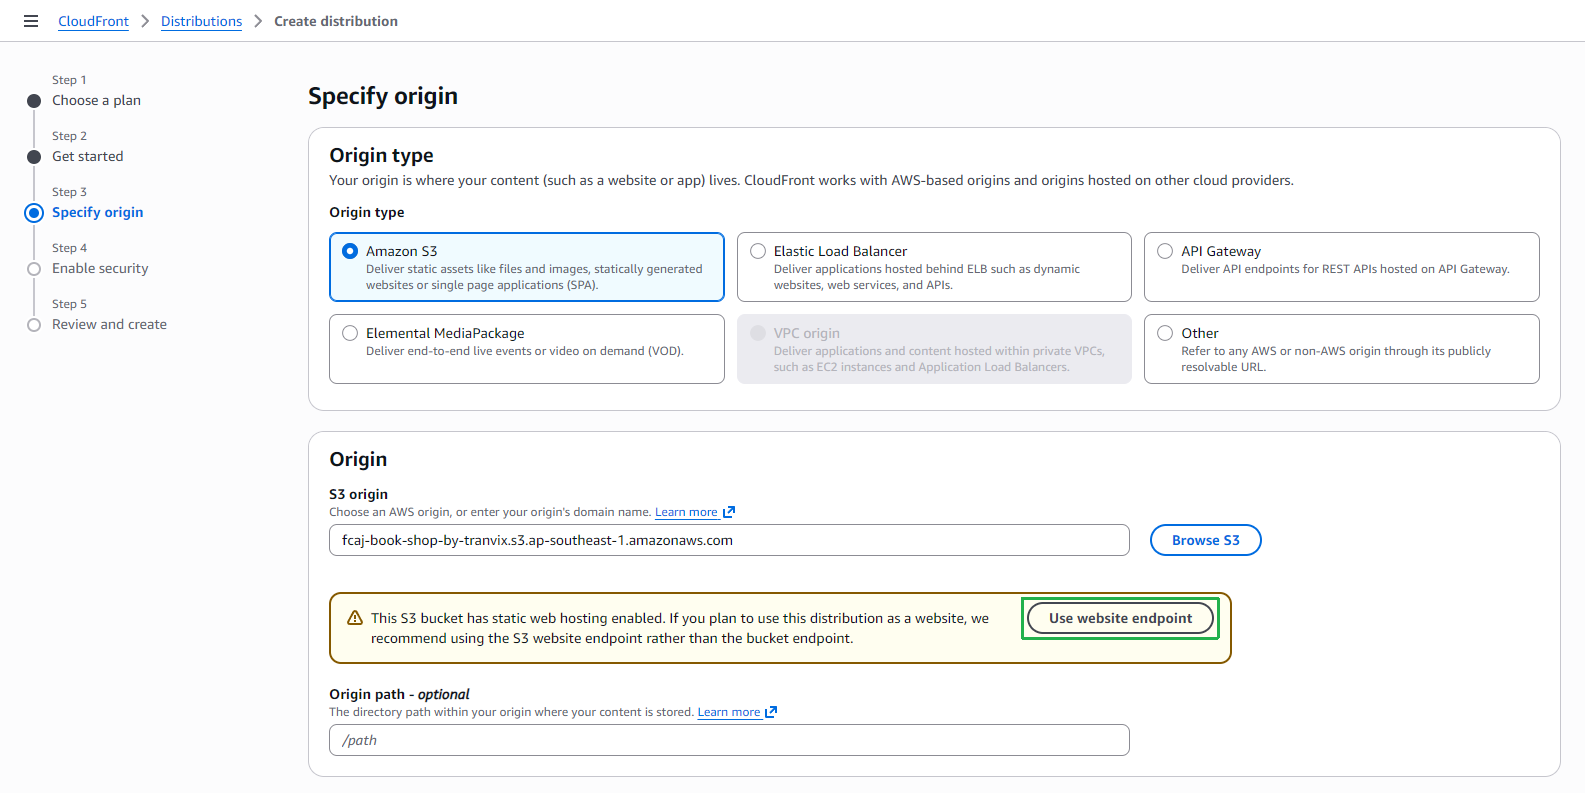Select the Other origin type
Viewport: 1585px width, 793px height.
click(1342, 349)
